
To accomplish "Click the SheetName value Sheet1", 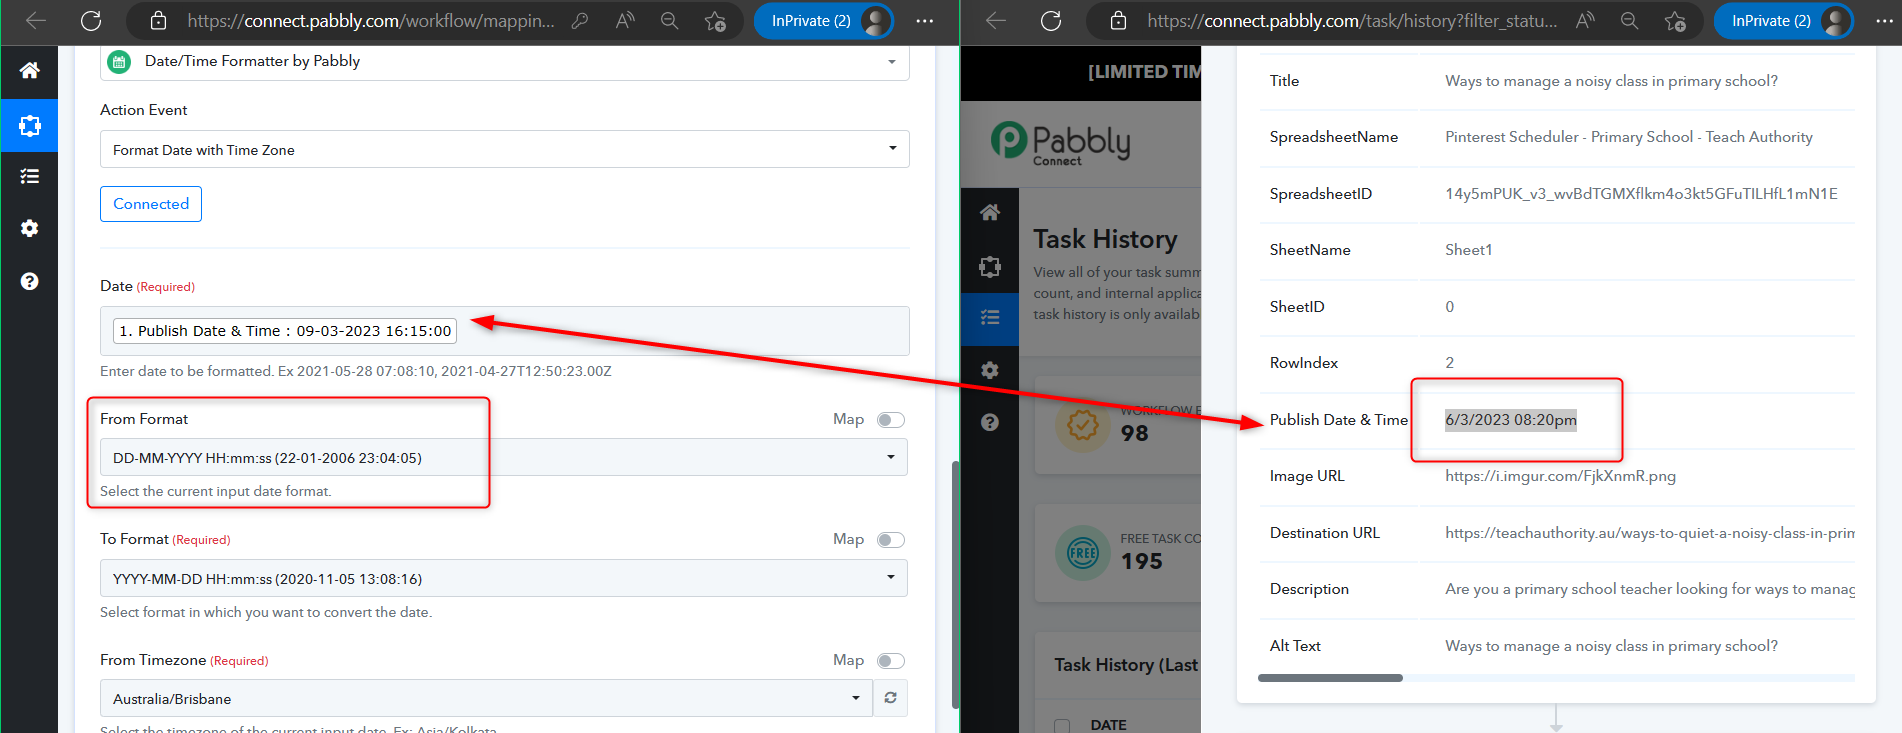I will click(1468, 250).
